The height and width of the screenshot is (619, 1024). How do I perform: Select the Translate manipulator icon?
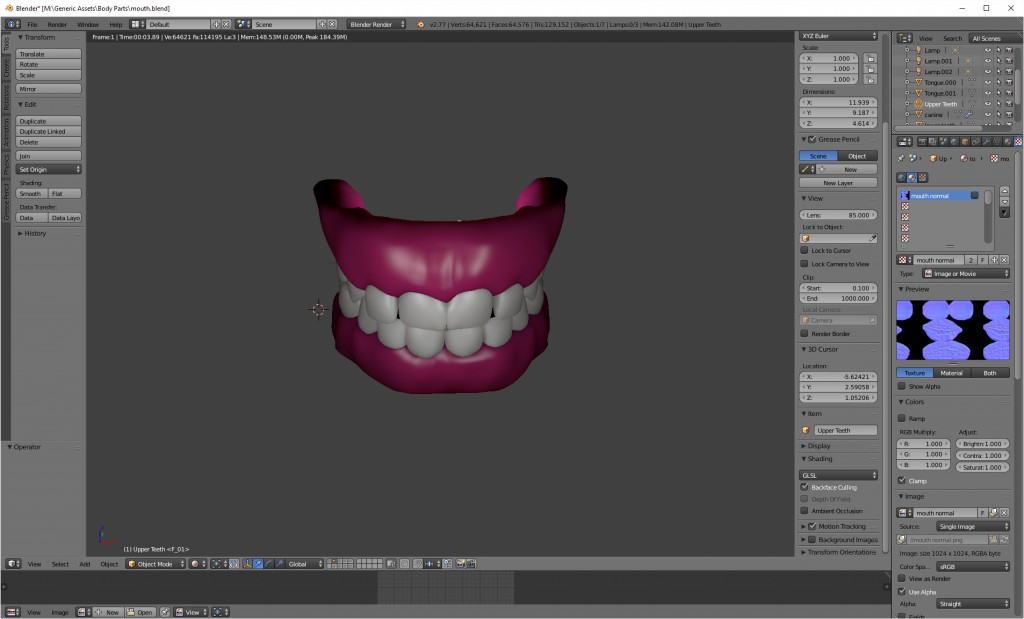[x=258, y=563]
